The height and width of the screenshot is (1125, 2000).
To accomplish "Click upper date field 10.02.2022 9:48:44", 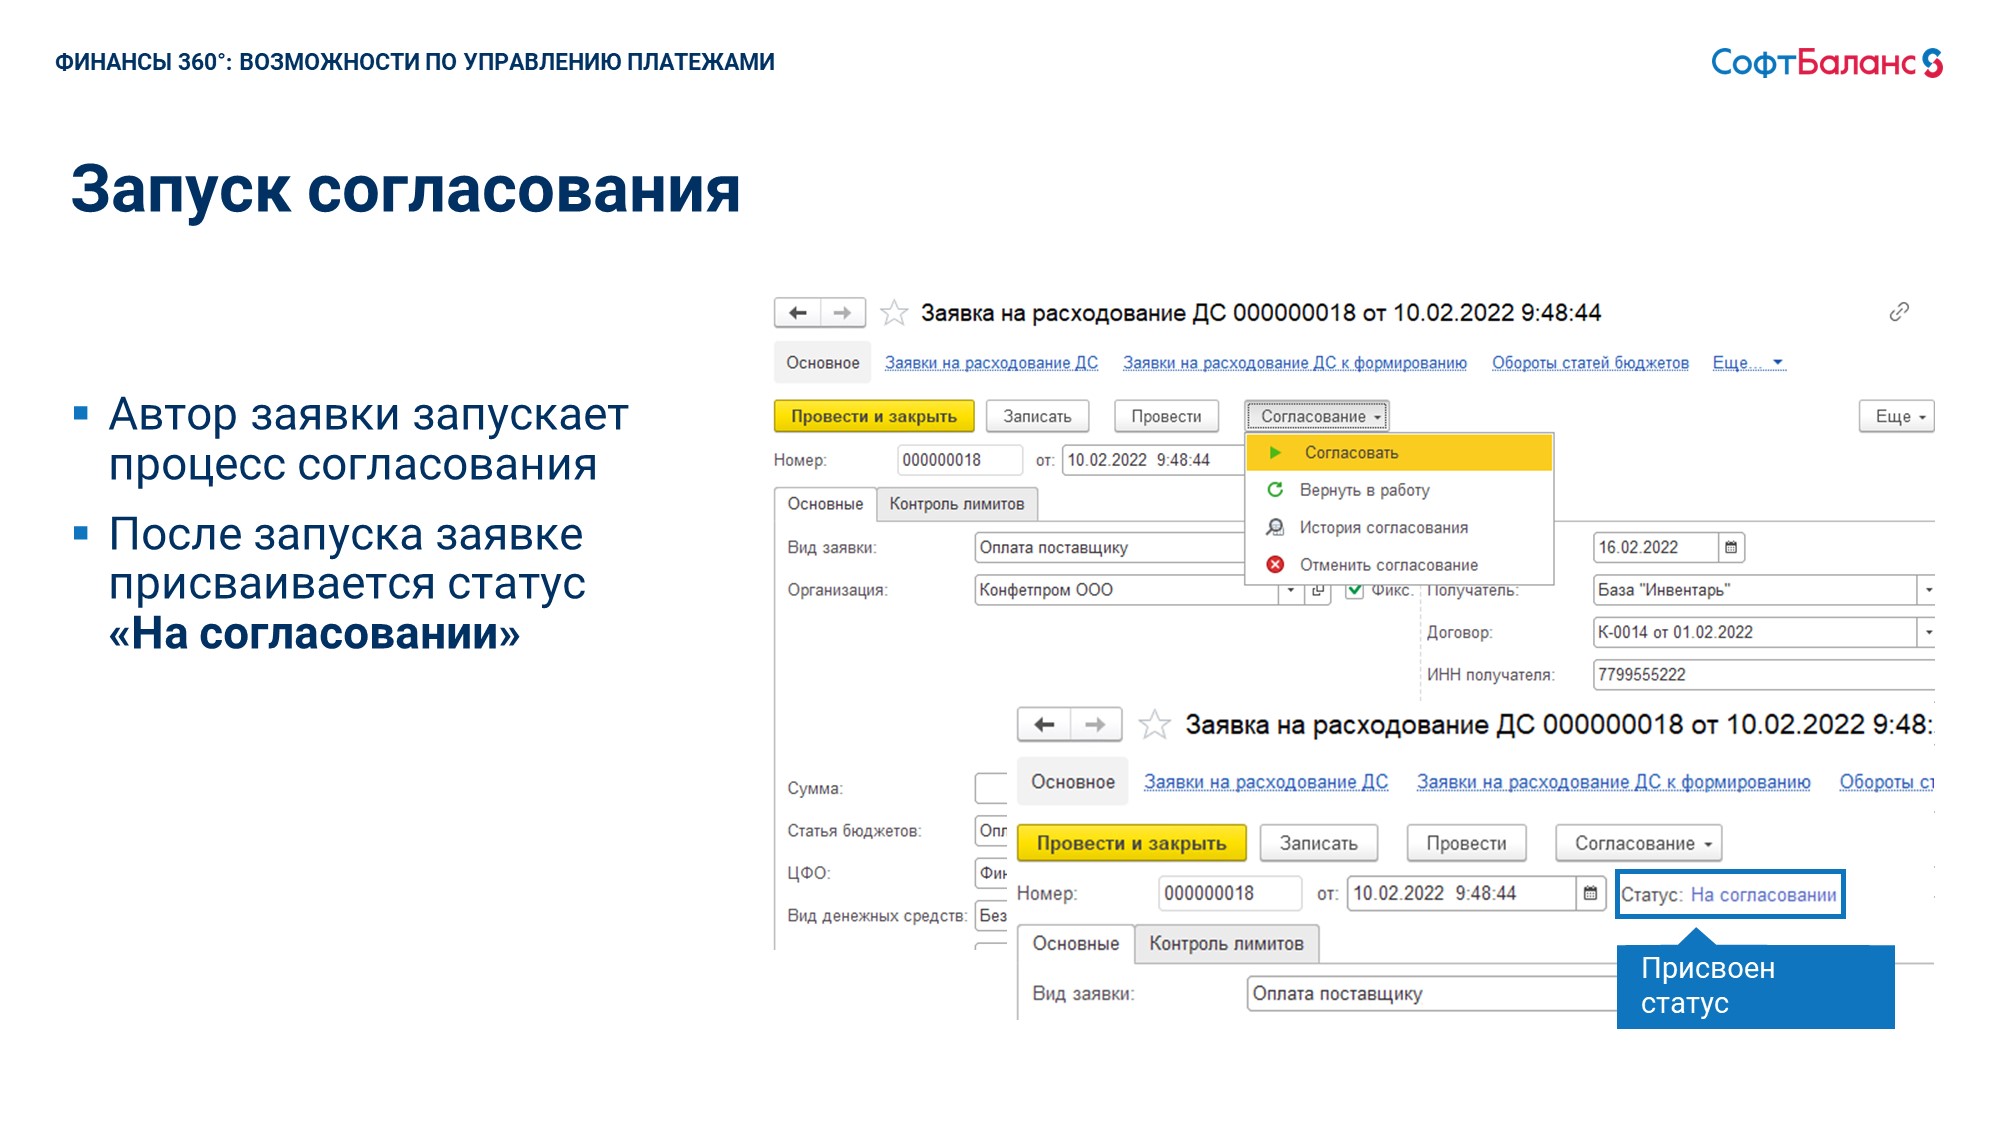I will (x=1152, y=460).
